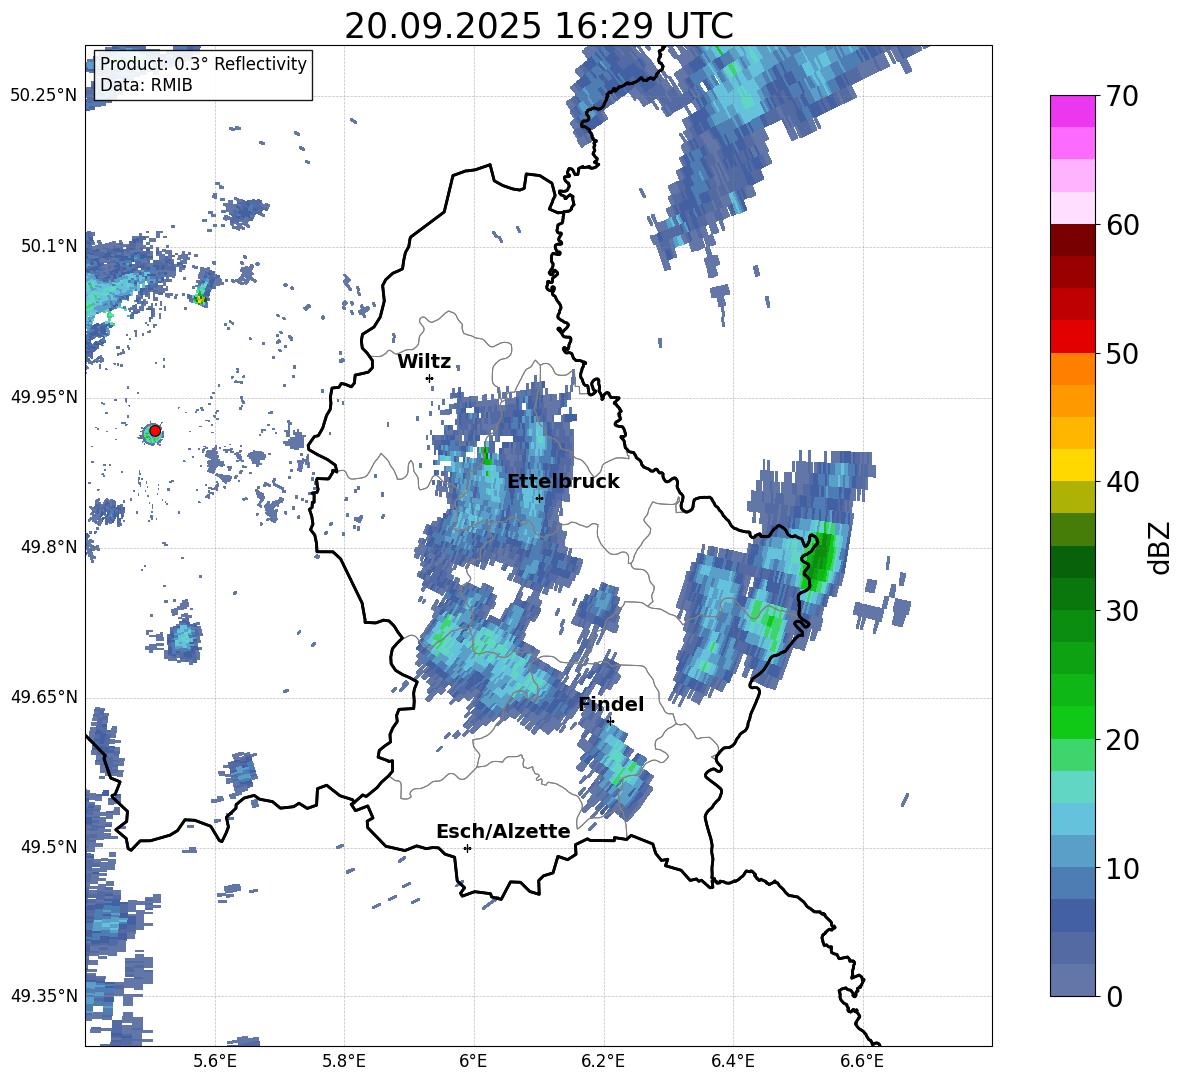1184x1081 pixels.
Task: Click the Wiltz city label
Action: [424, 362]
